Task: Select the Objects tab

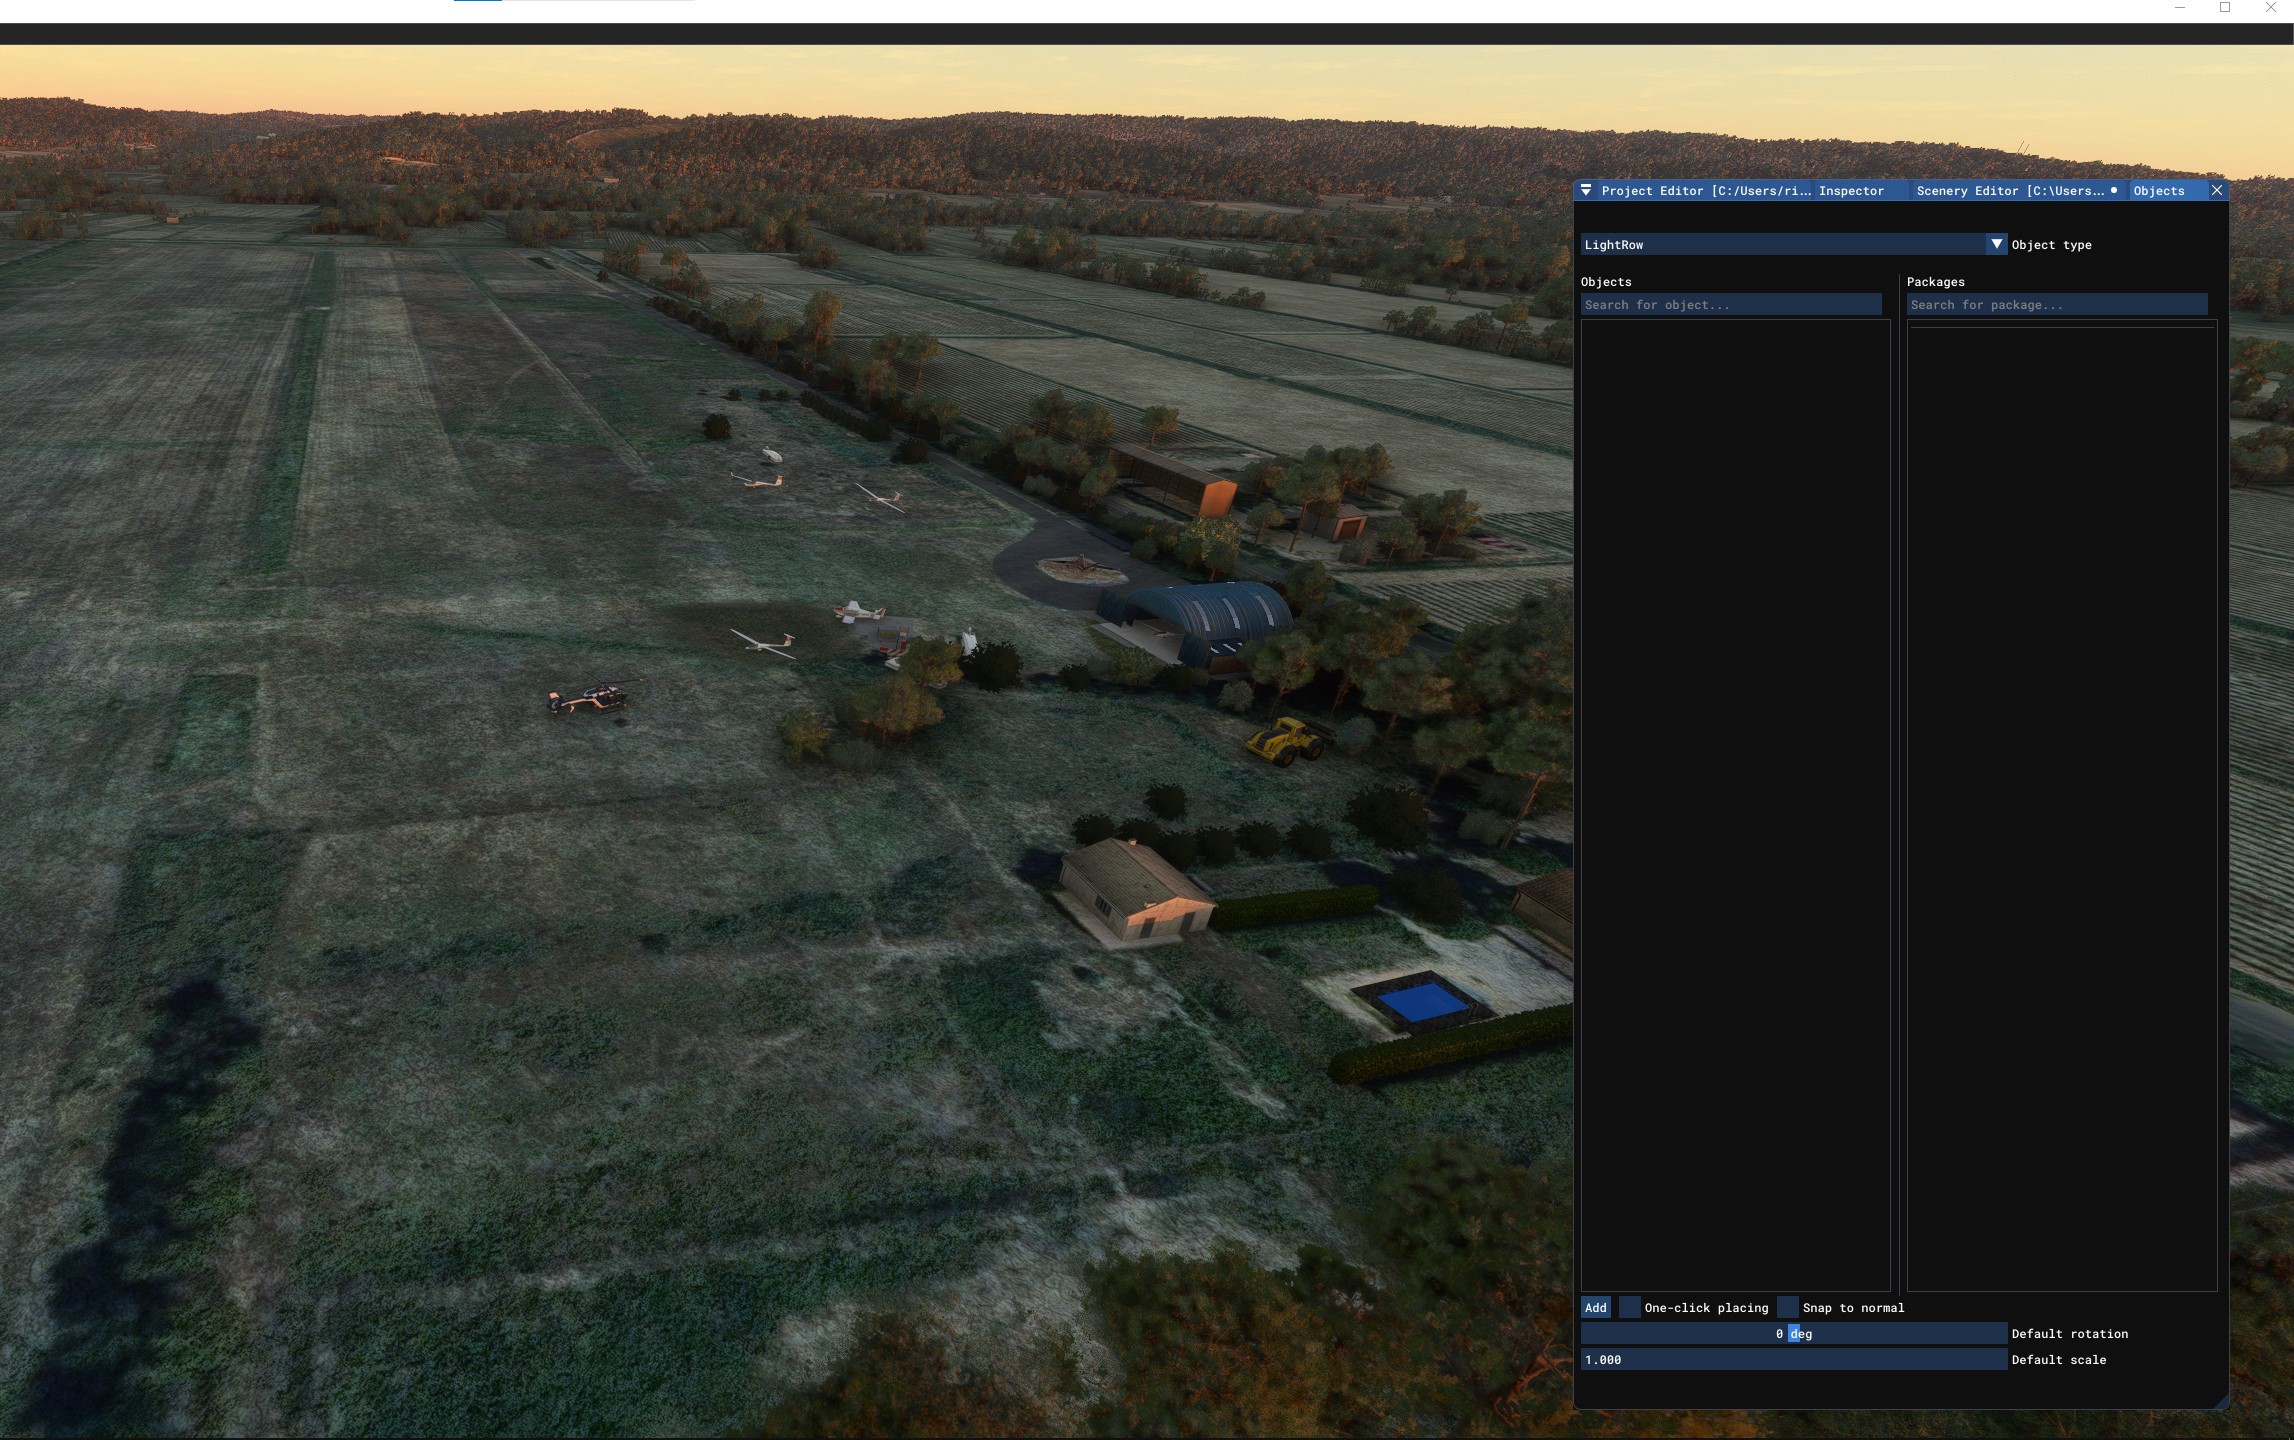Action: (2158, 190)
